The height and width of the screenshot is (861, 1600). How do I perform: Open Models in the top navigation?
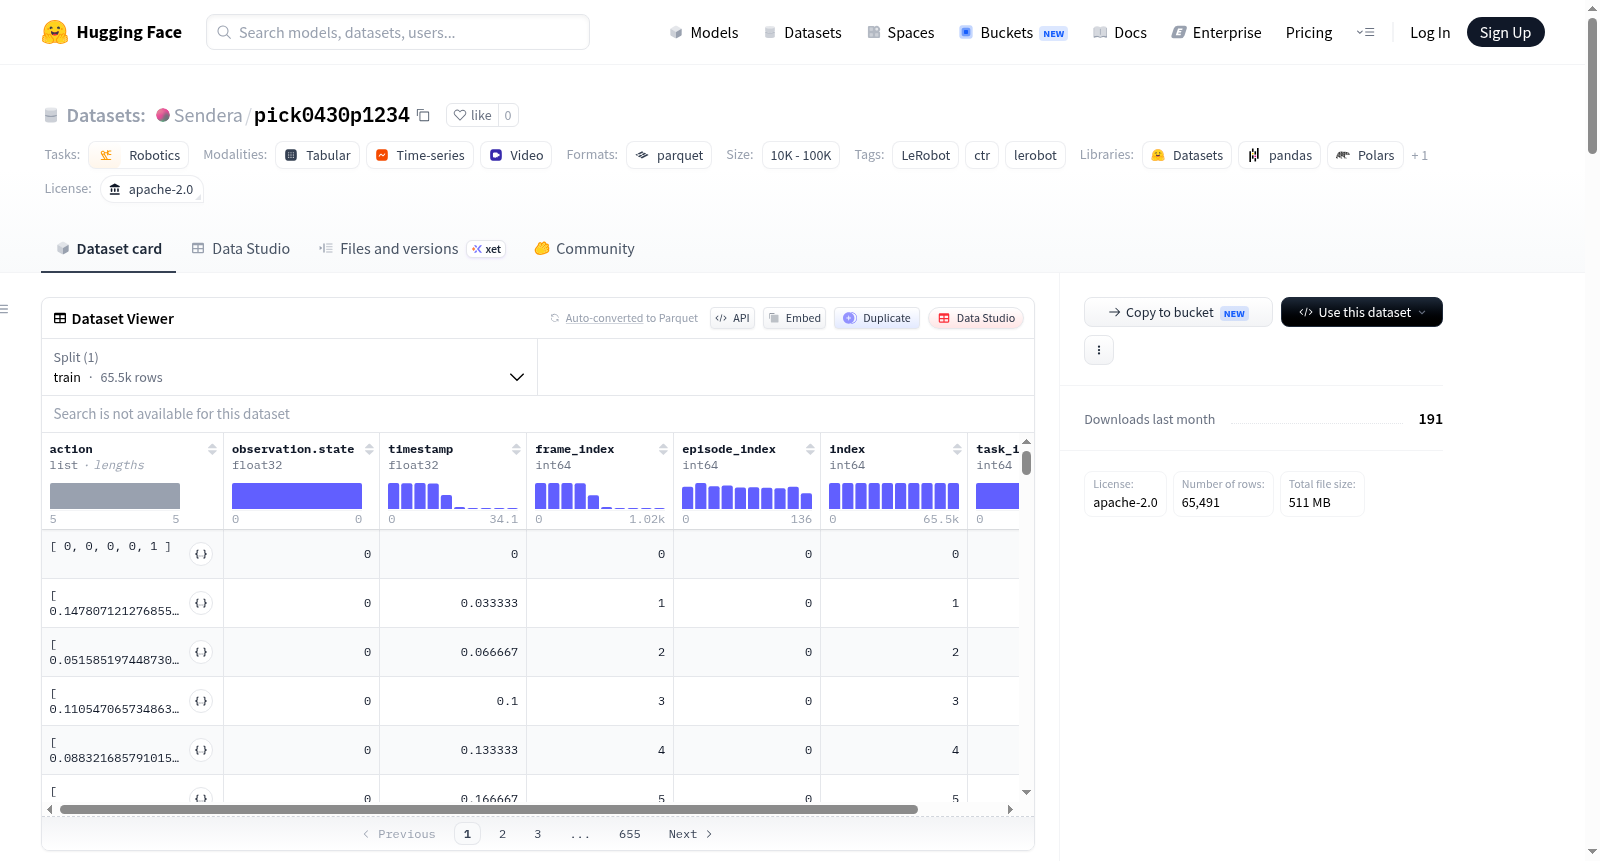[x=704, y=32]
